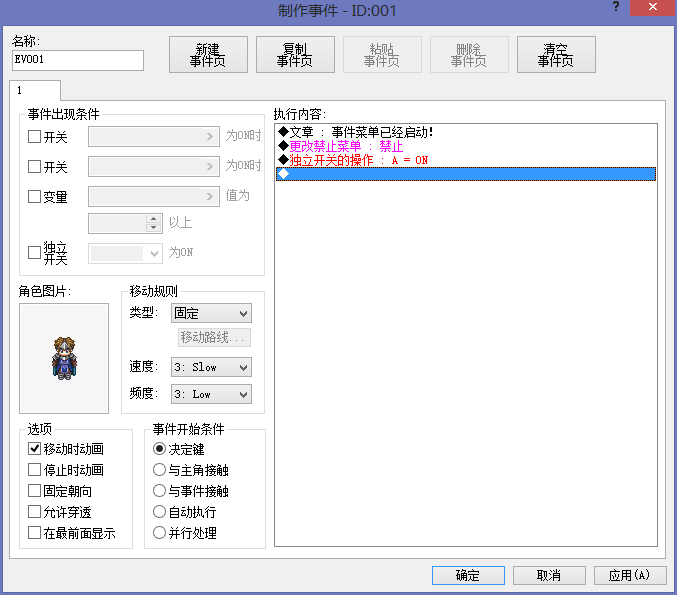This screenshot has height=595, width=677.
Task: Open the 频度 dropdown showing 3: Low
Action: point(212,394)
